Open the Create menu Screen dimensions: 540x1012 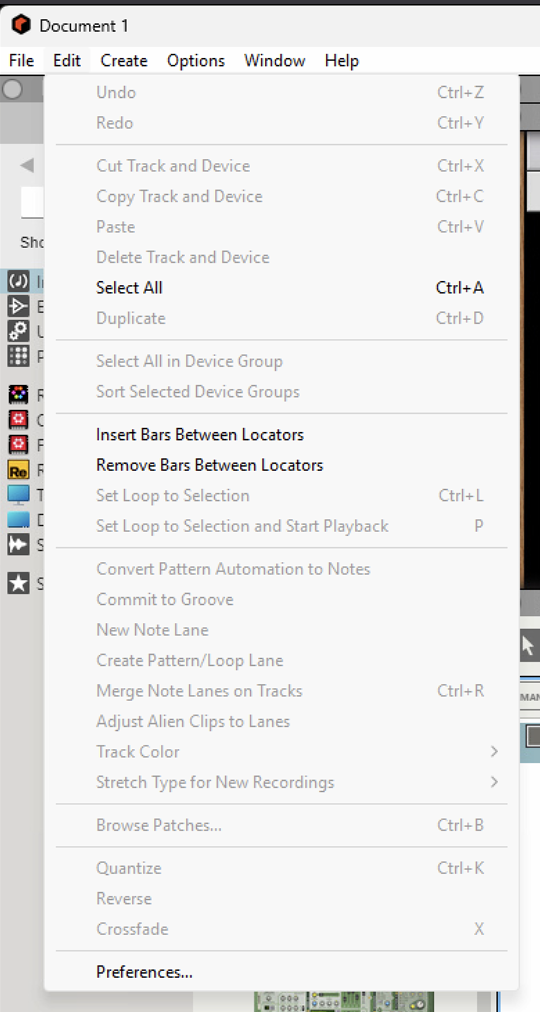pos(124,61)
